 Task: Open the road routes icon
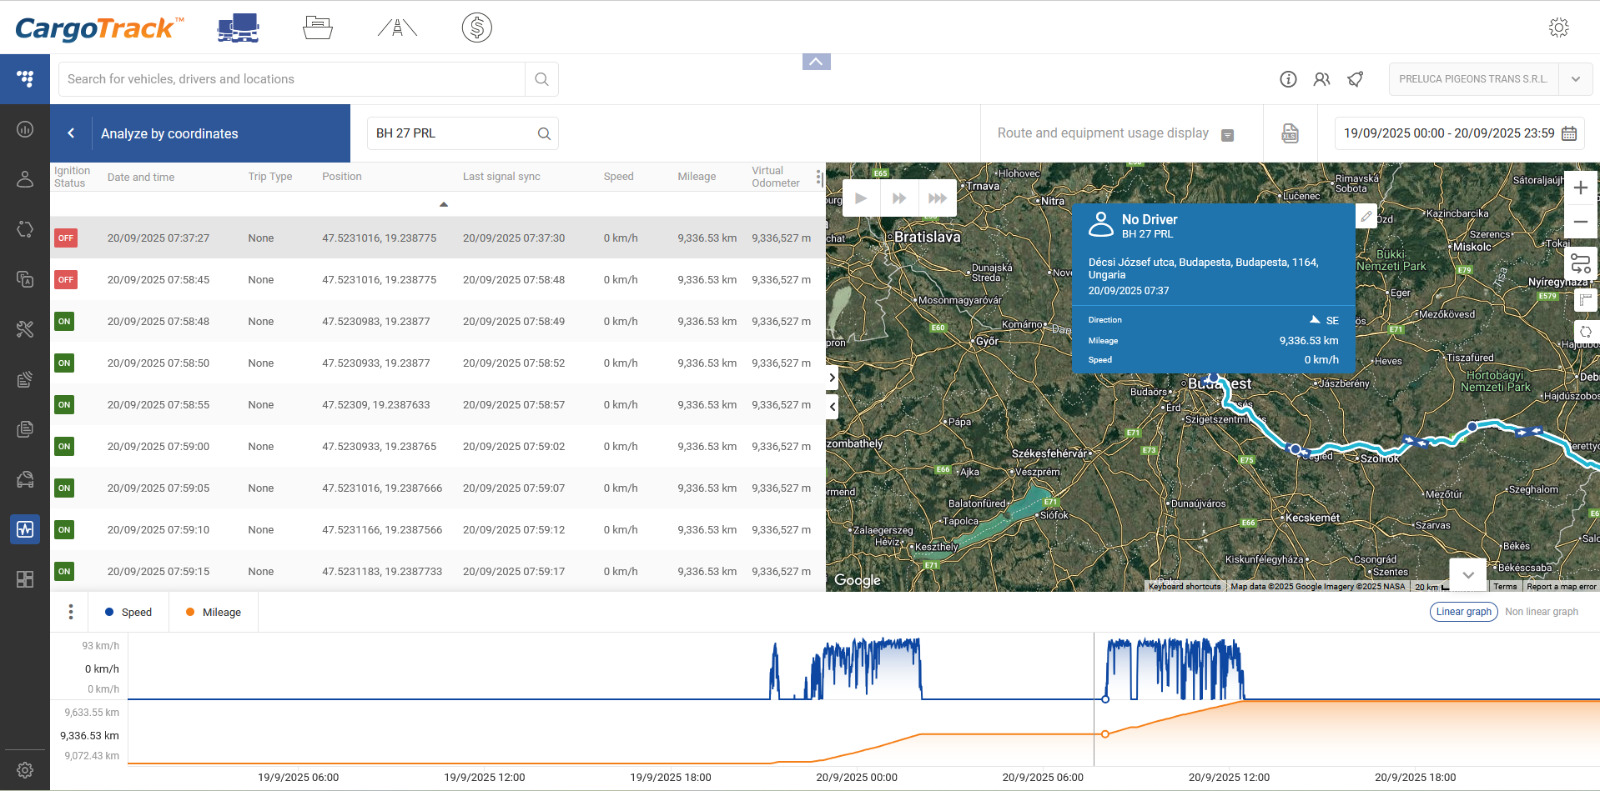(397, 28)
